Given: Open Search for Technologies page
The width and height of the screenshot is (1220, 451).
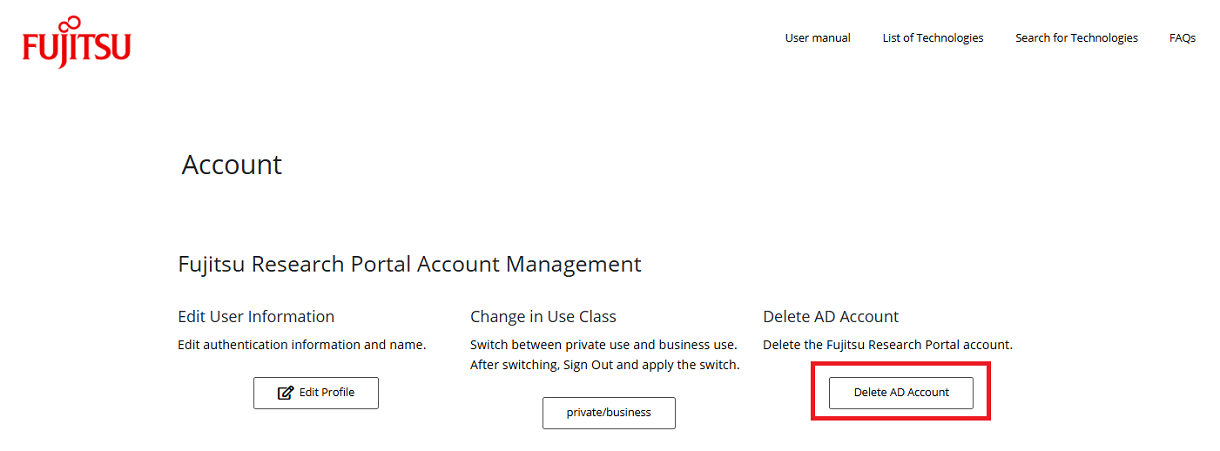Looking at the screenshot, I should (x=1076, y=38).
